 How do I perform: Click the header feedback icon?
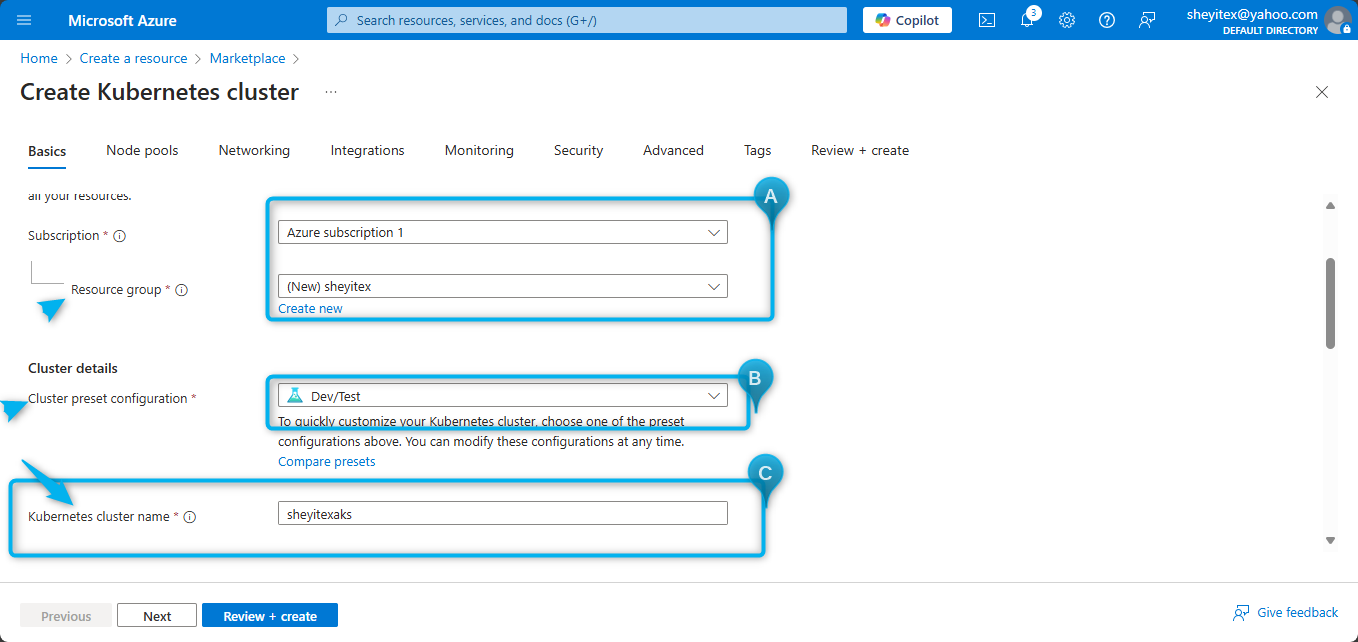1147,20
